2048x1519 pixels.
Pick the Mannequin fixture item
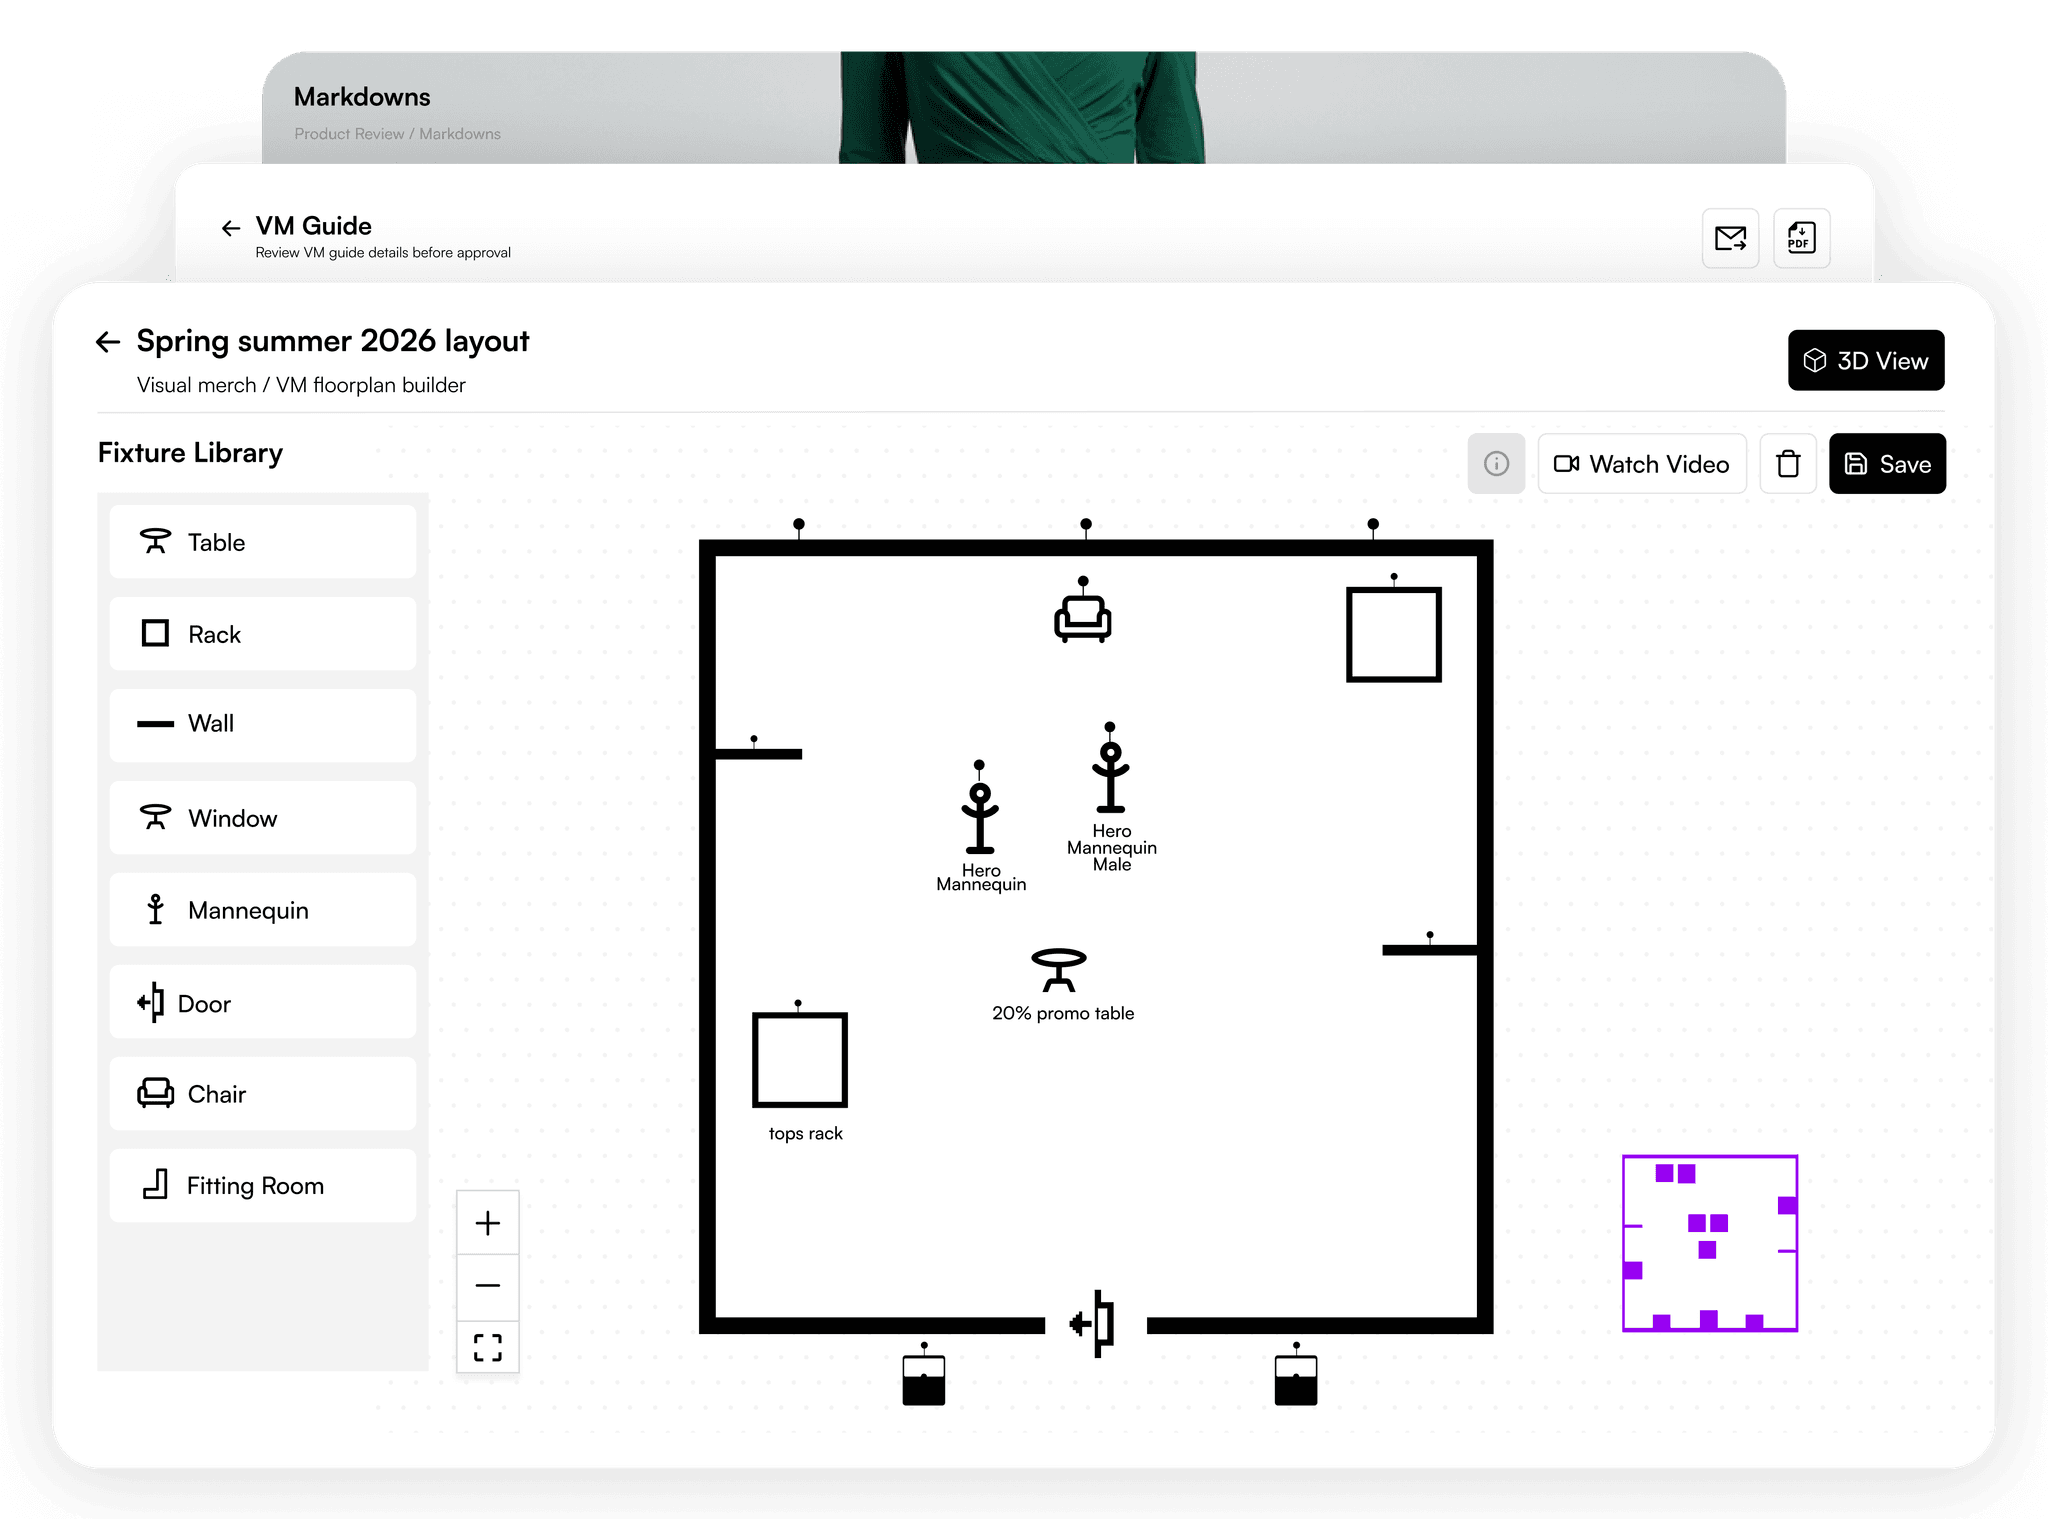262,910
